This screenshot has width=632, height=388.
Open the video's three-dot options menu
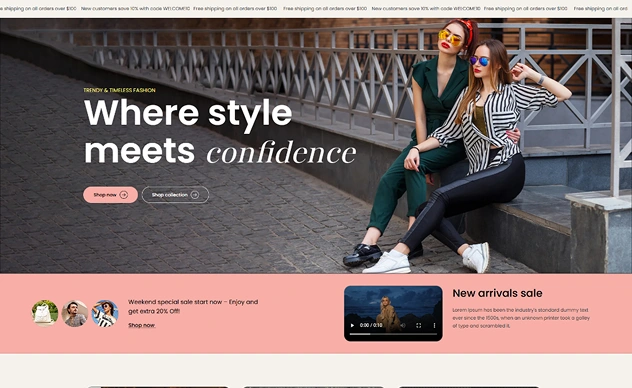434,325
